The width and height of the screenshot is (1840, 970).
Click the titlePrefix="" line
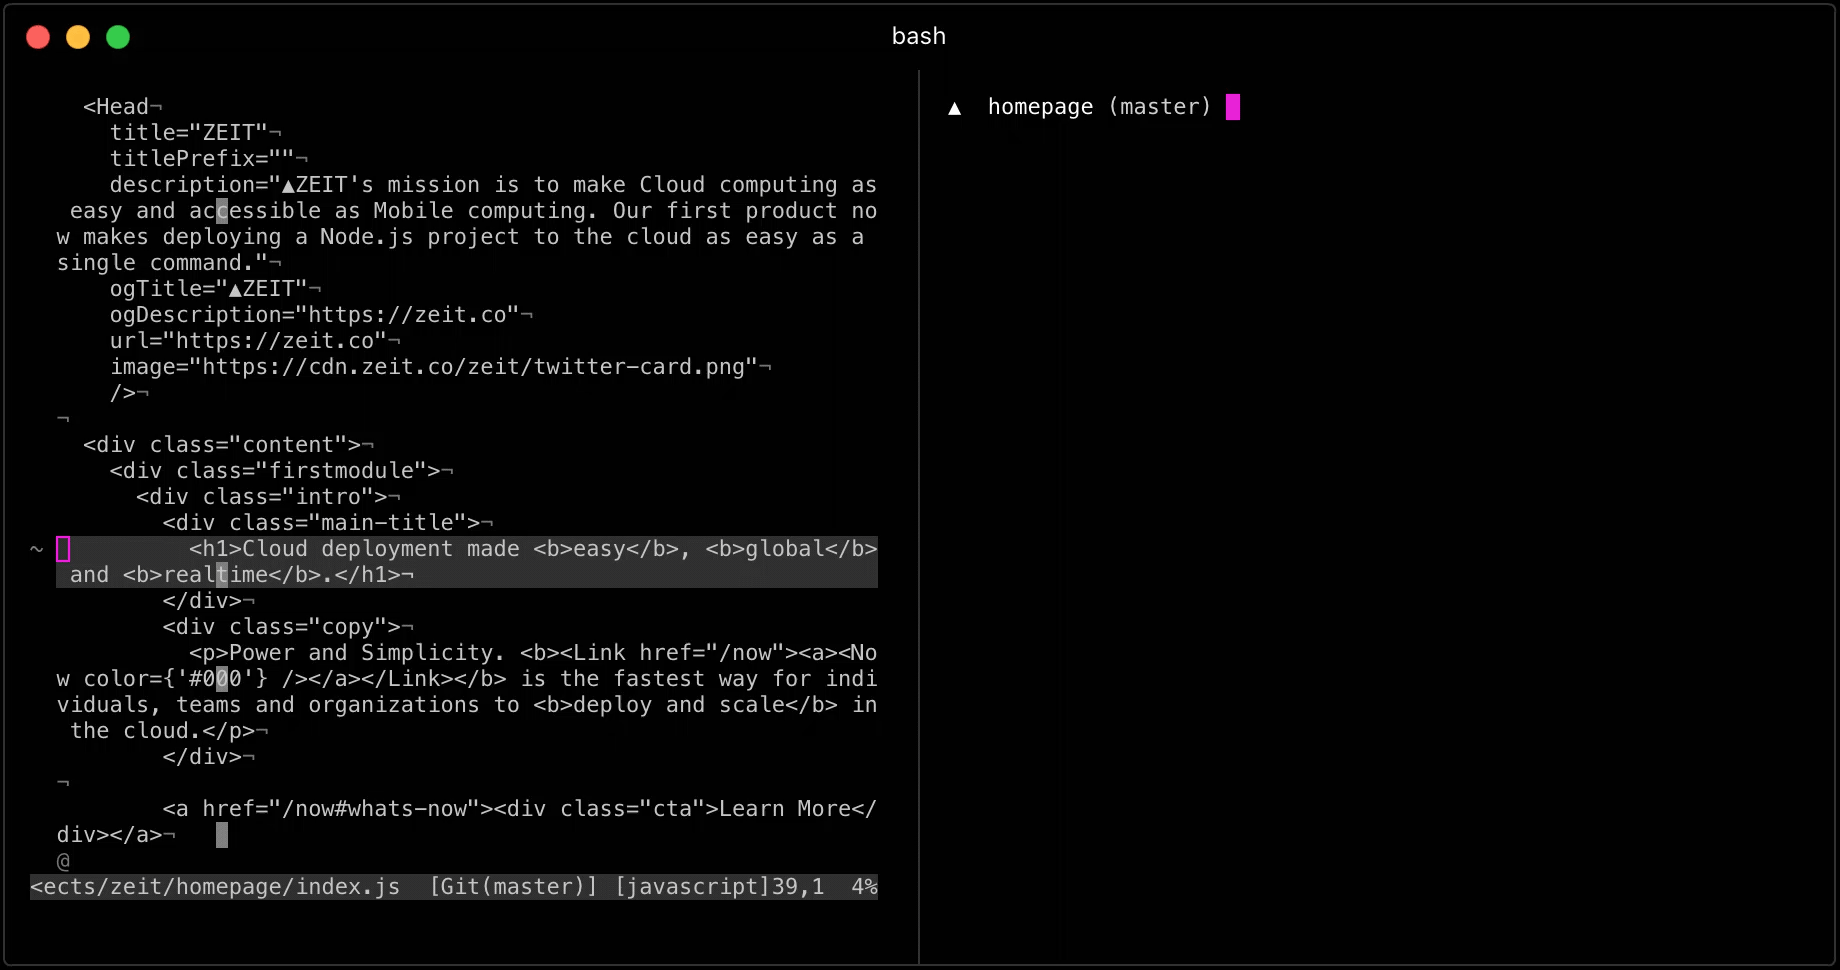(x=208, y=159)
